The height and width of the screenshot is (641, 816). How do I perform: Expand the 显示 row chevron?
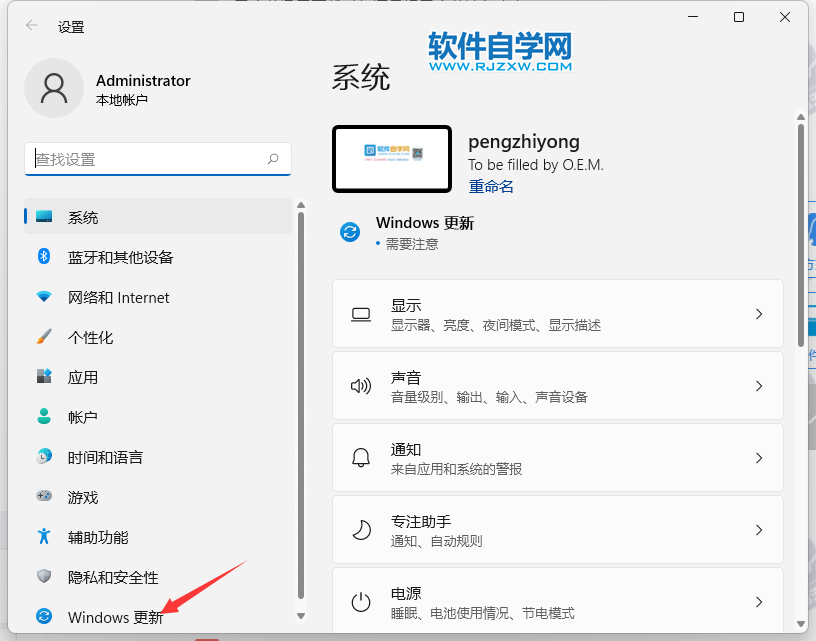759,314
